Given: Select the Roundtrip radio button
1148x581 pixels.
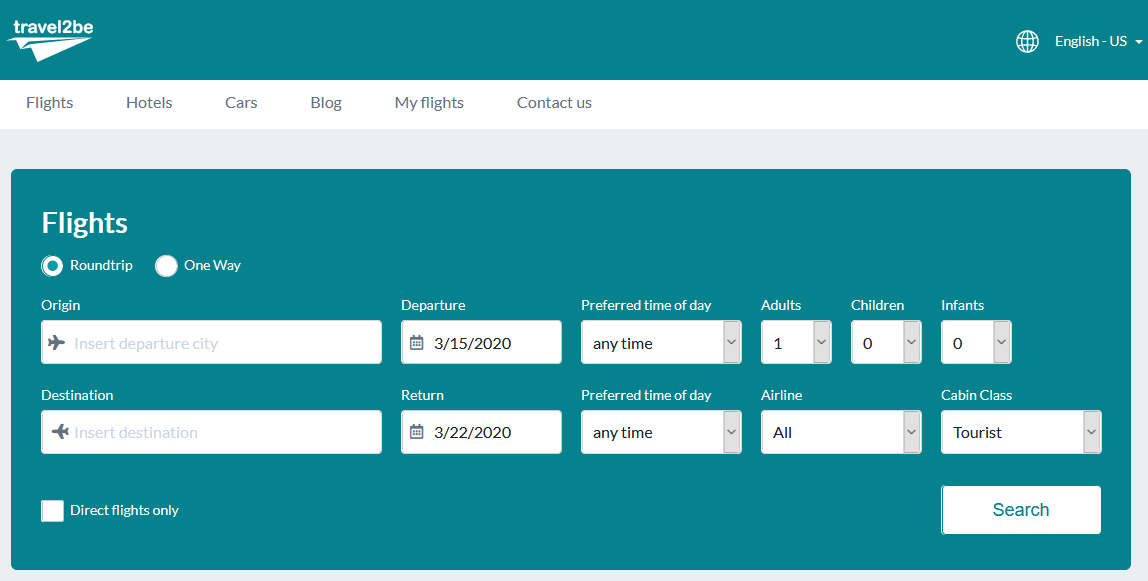Looking at the screenshot, I should pos(52,266).
